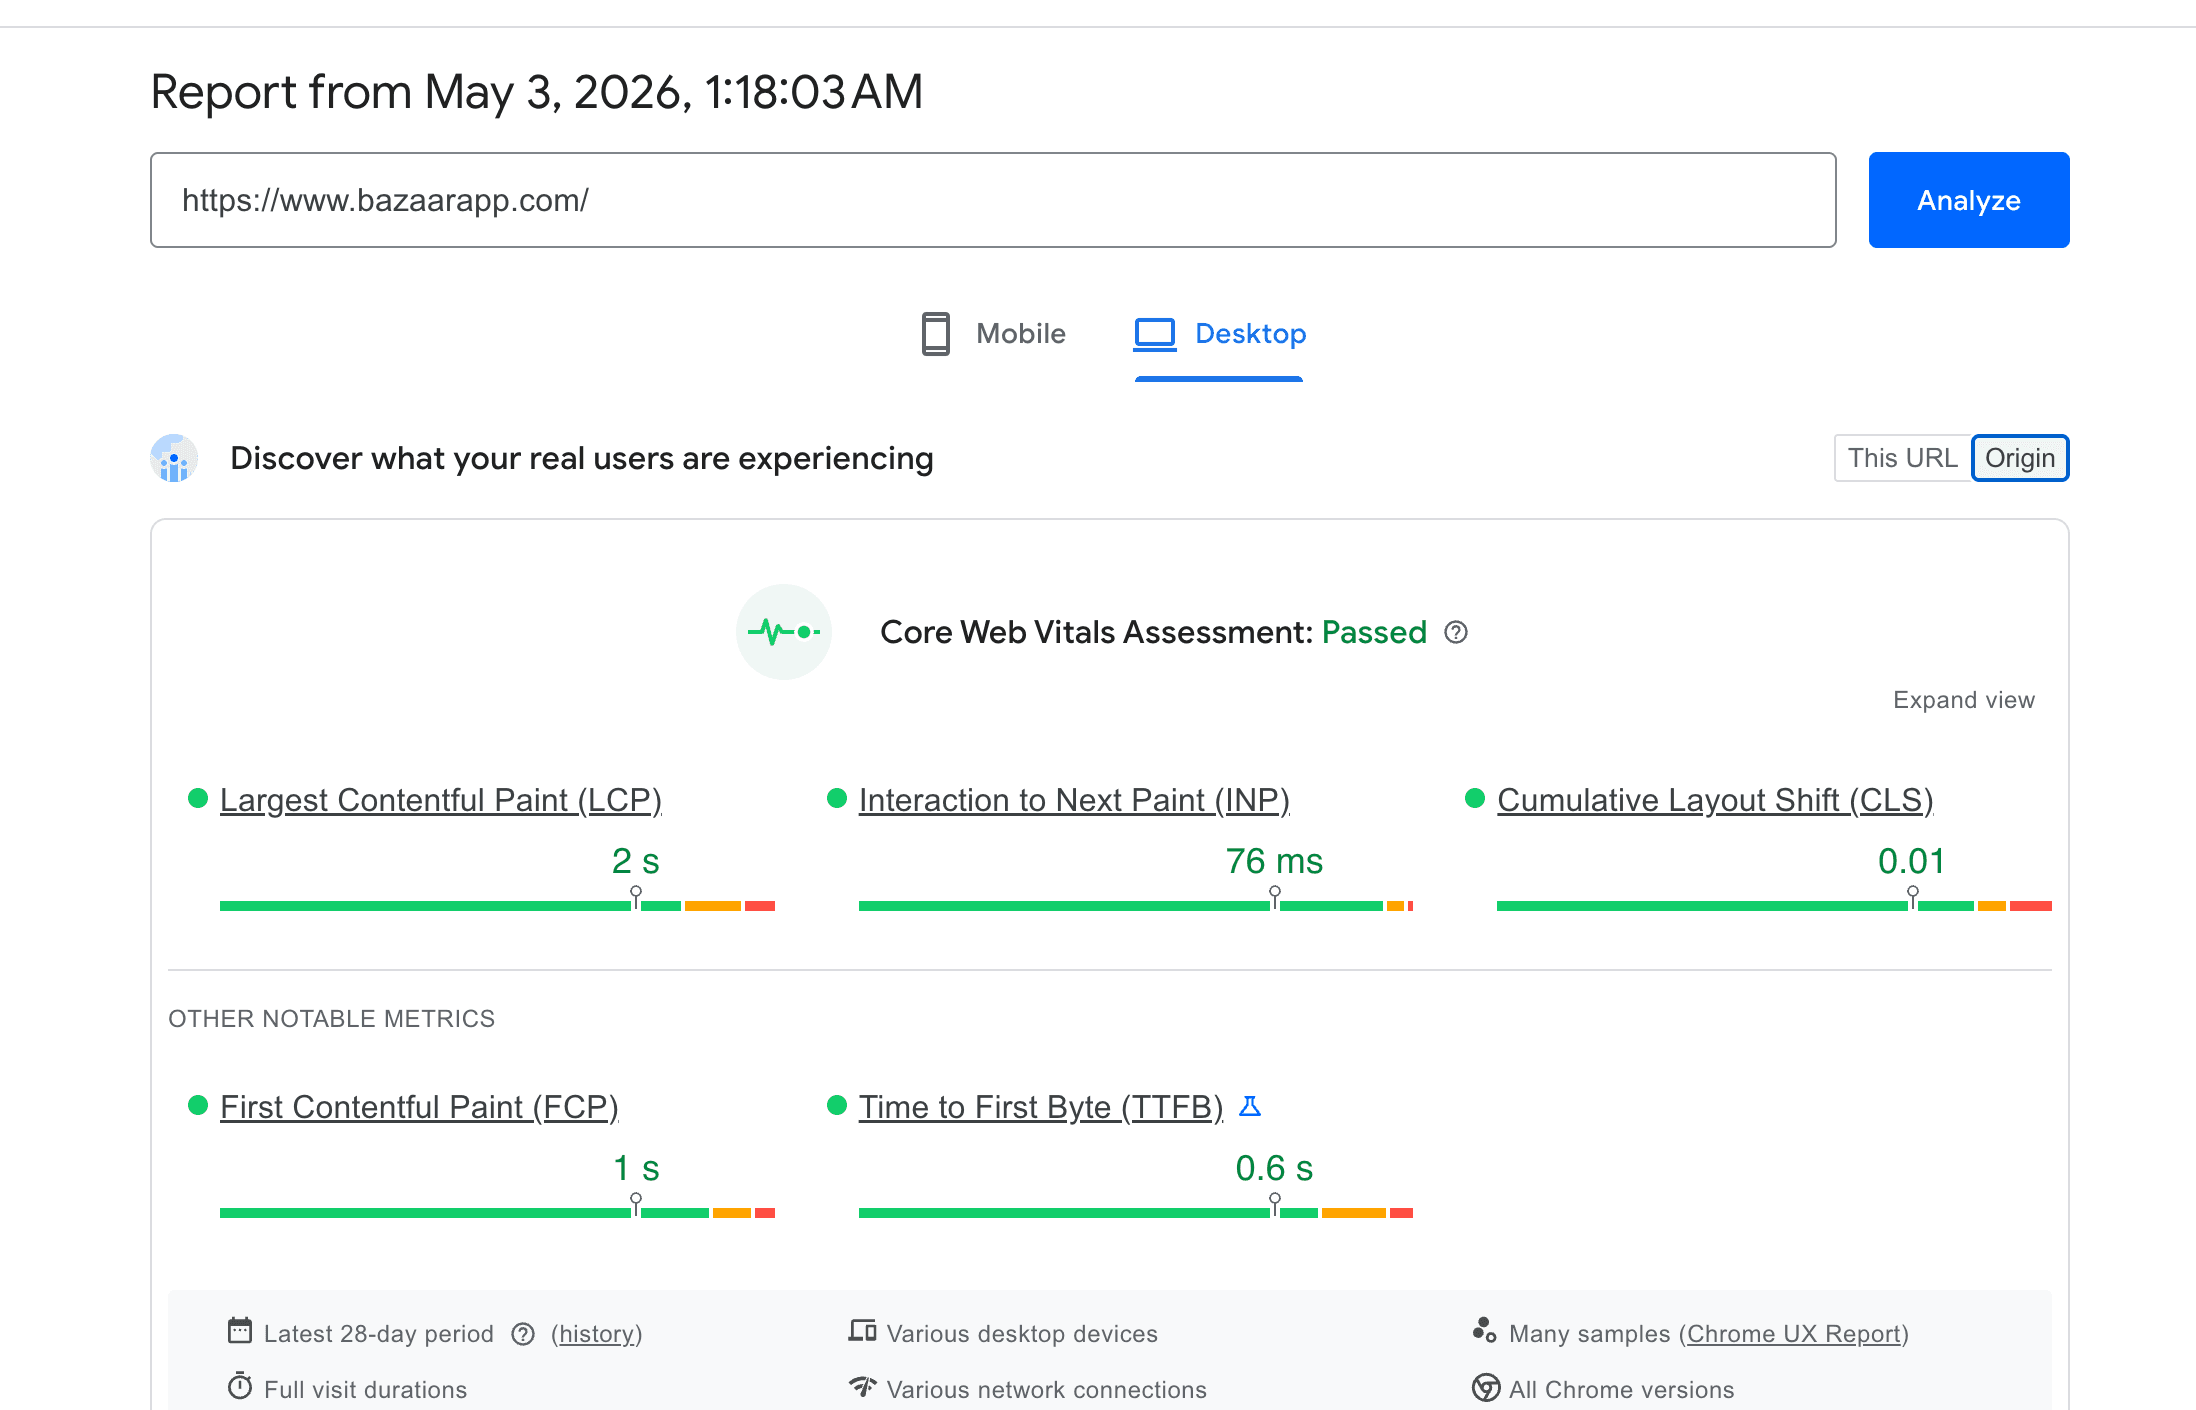
Task: Click the Report from May 3, 2026 heading
Action: [537, 92]
